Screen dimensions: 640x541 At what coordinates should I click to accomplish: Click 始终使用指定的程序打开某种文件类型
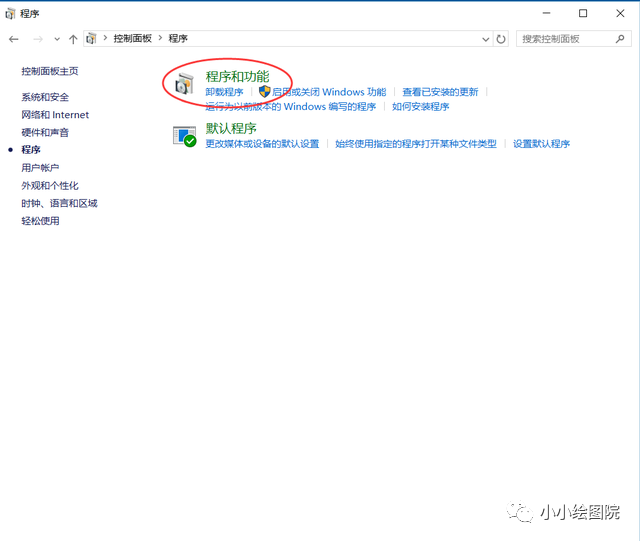coord(416,144)
